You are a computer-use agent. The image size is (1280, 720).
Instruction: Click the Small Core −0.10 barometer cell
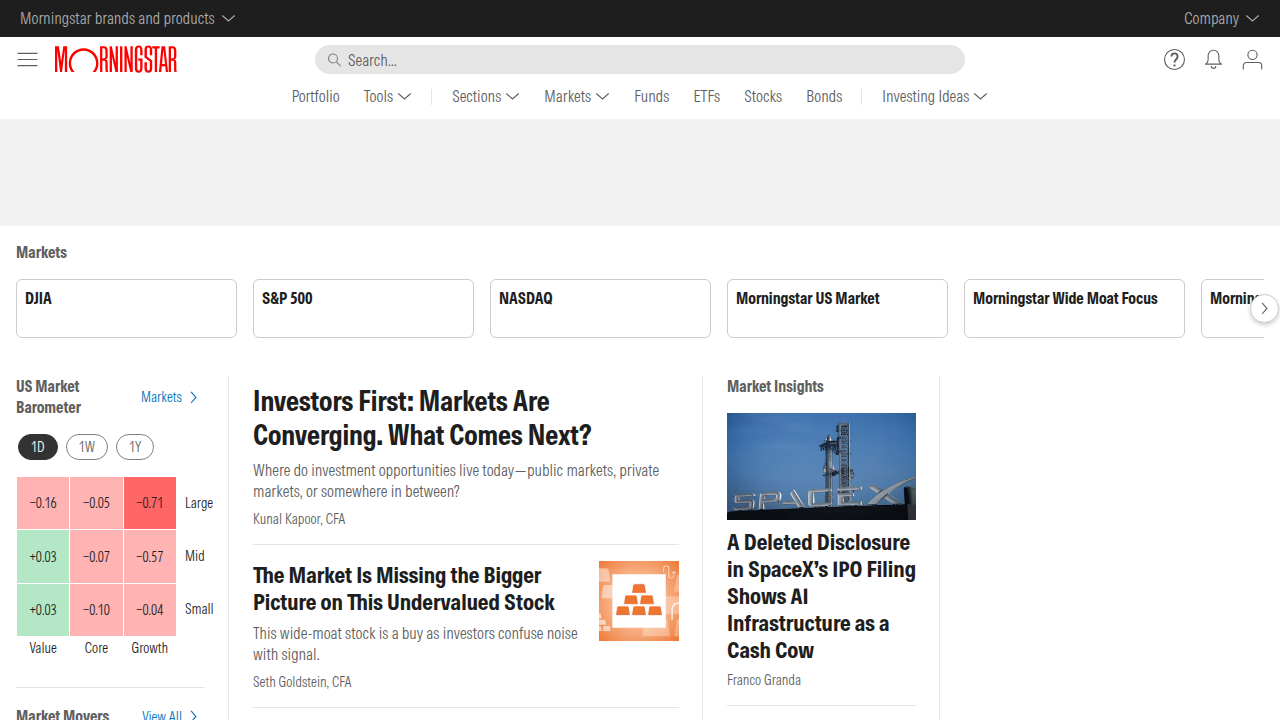point(96,609)
